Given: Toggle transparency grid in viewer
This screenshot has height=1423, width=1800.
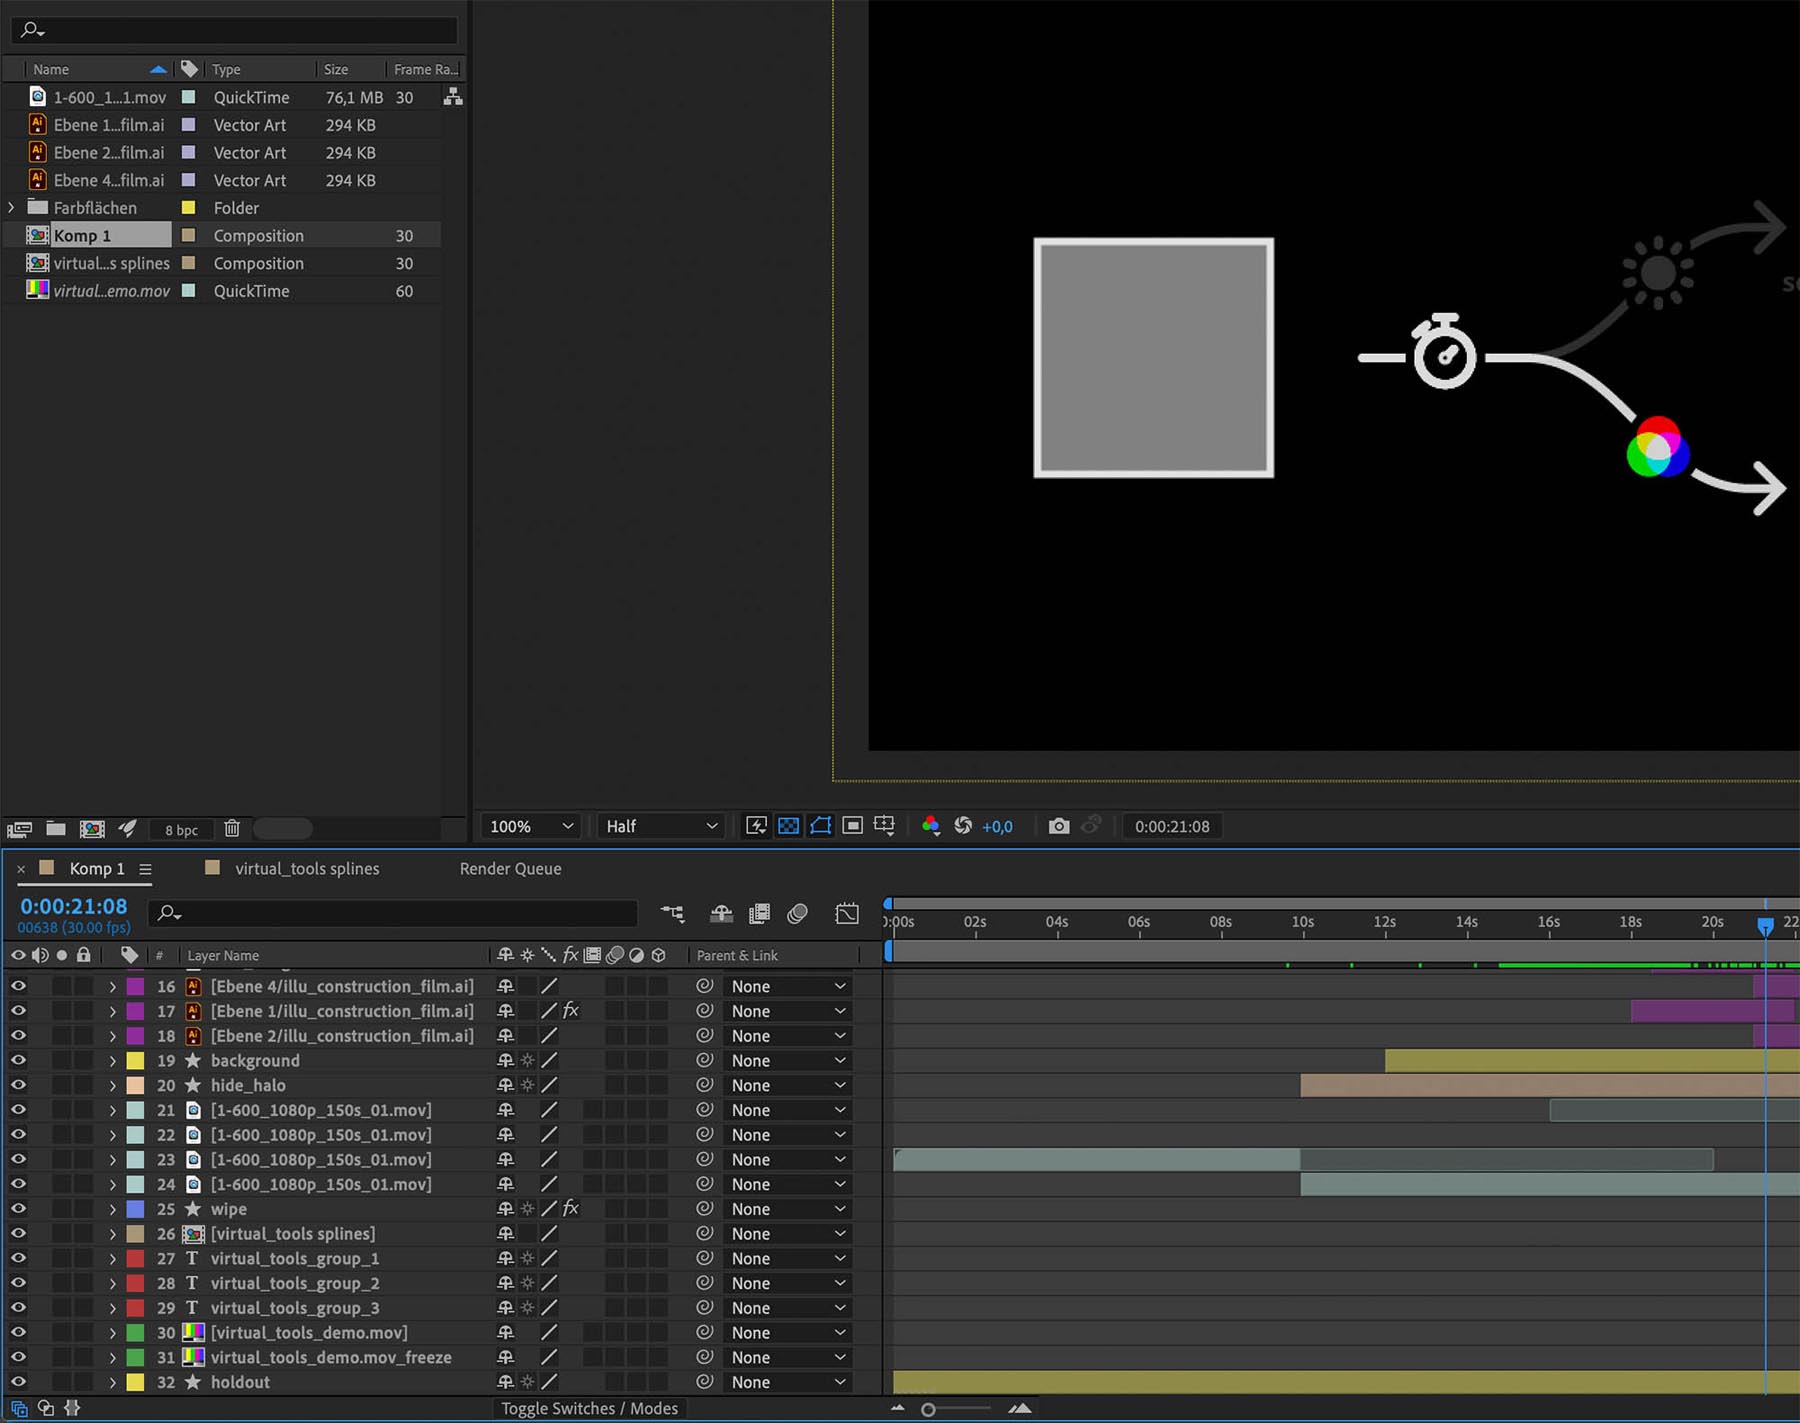Looking at the screenshot, I should (x=788, y=826).
